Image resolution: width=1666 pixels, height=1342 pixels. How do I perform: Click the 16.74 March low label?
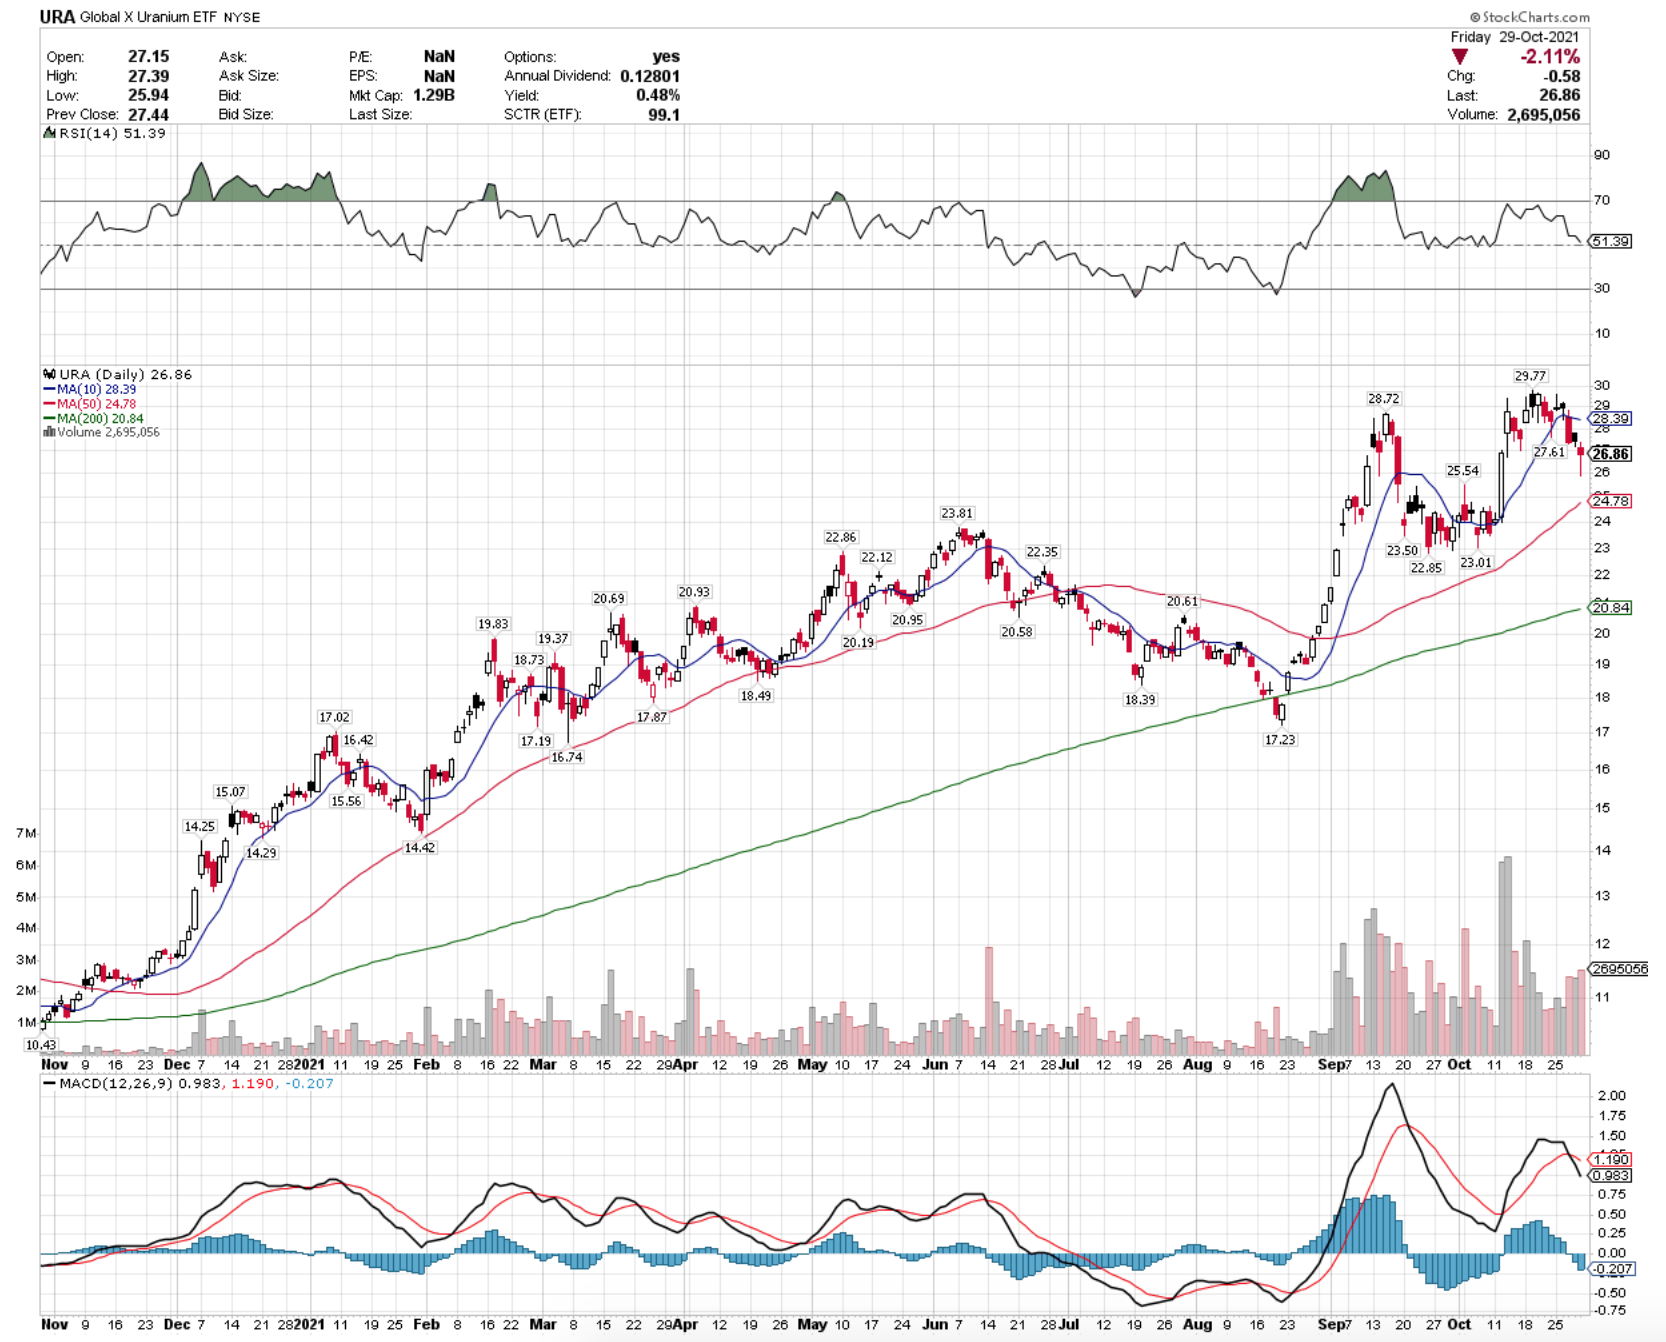point(567,757)
